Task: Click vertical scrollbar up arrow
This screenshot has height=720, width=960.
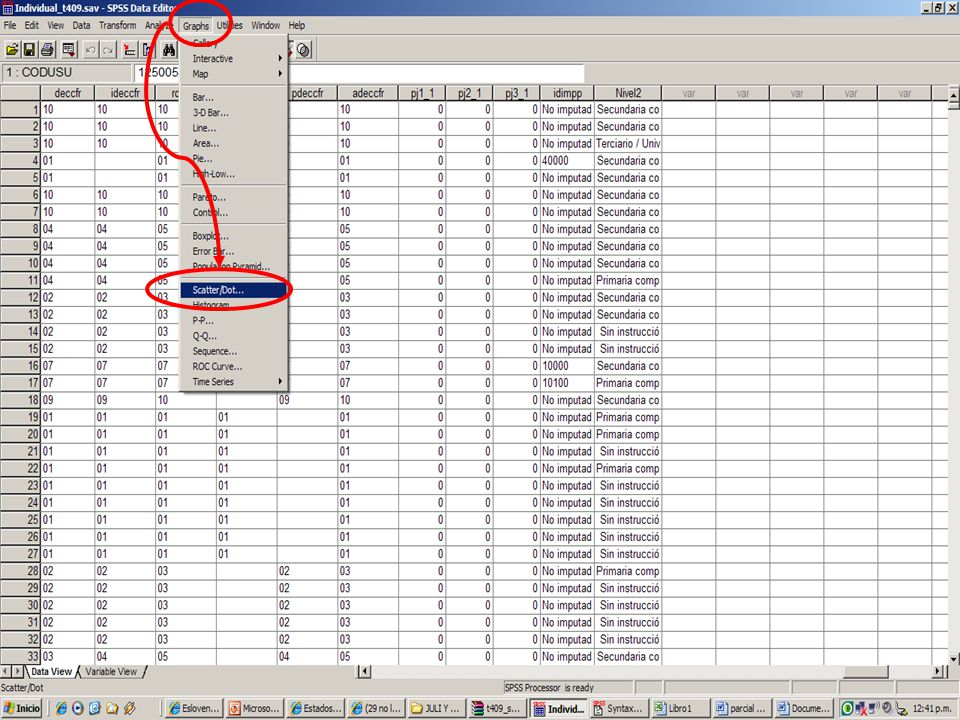Action: pyautogui.click(x=953, y=96)
